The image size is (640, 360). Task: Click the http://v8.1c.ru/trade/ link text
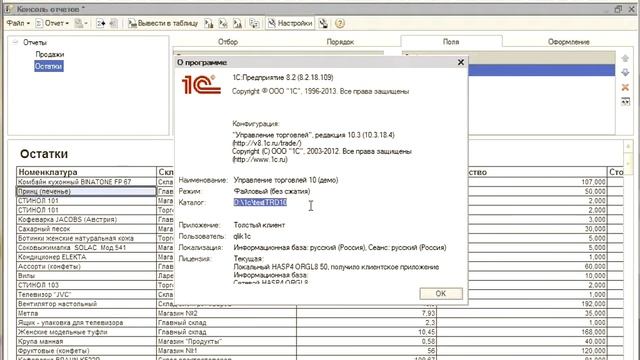pyautogui.click(x=267, y=143)
